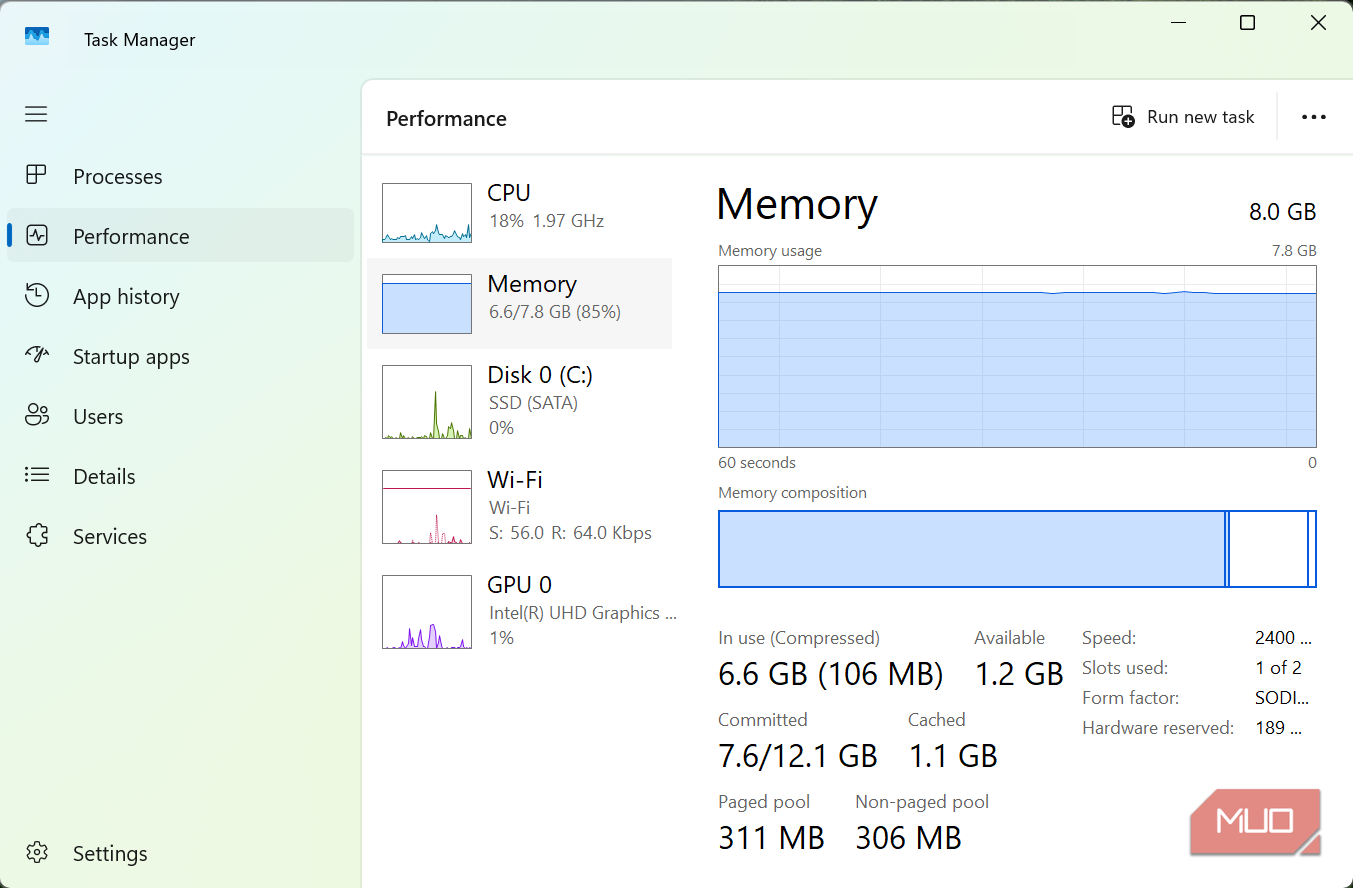The image size is (1353, 888).
Task: Click the Performance pulse icon in sidebar
Action: [x=37, y=236]
